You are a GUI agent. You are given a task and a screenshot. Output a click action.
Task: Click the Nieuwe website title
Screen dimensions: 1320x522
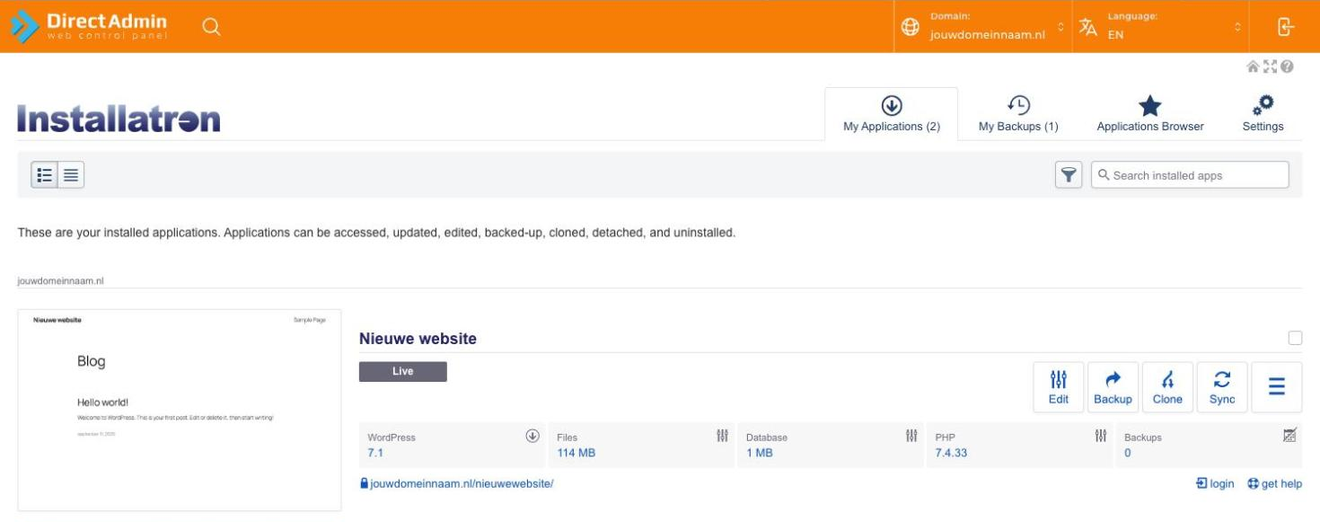(418, 339)
